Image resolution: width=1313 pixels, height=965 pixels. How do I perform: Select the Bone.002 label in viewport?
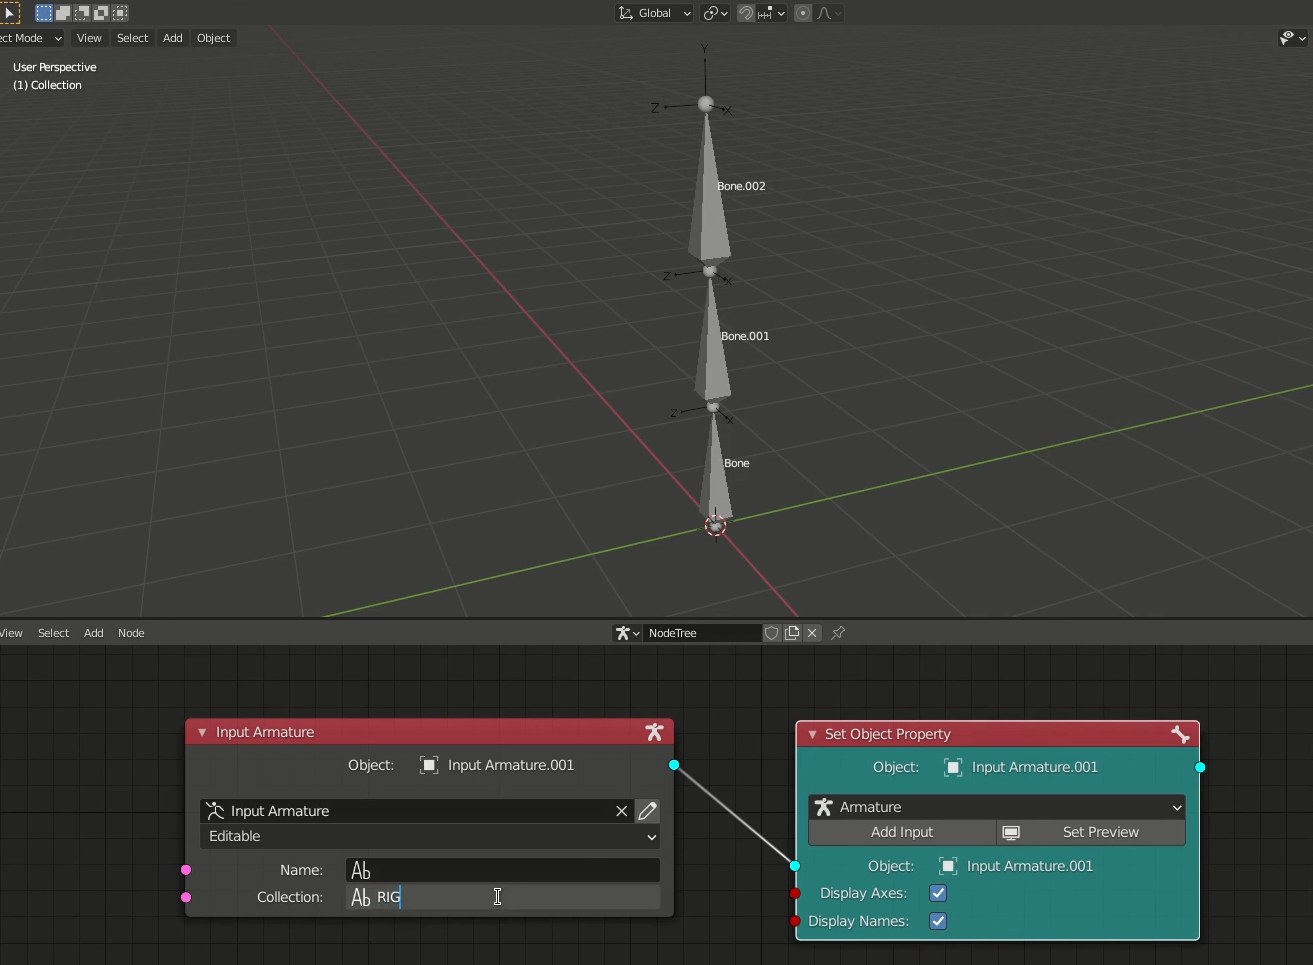pos(741,186)
